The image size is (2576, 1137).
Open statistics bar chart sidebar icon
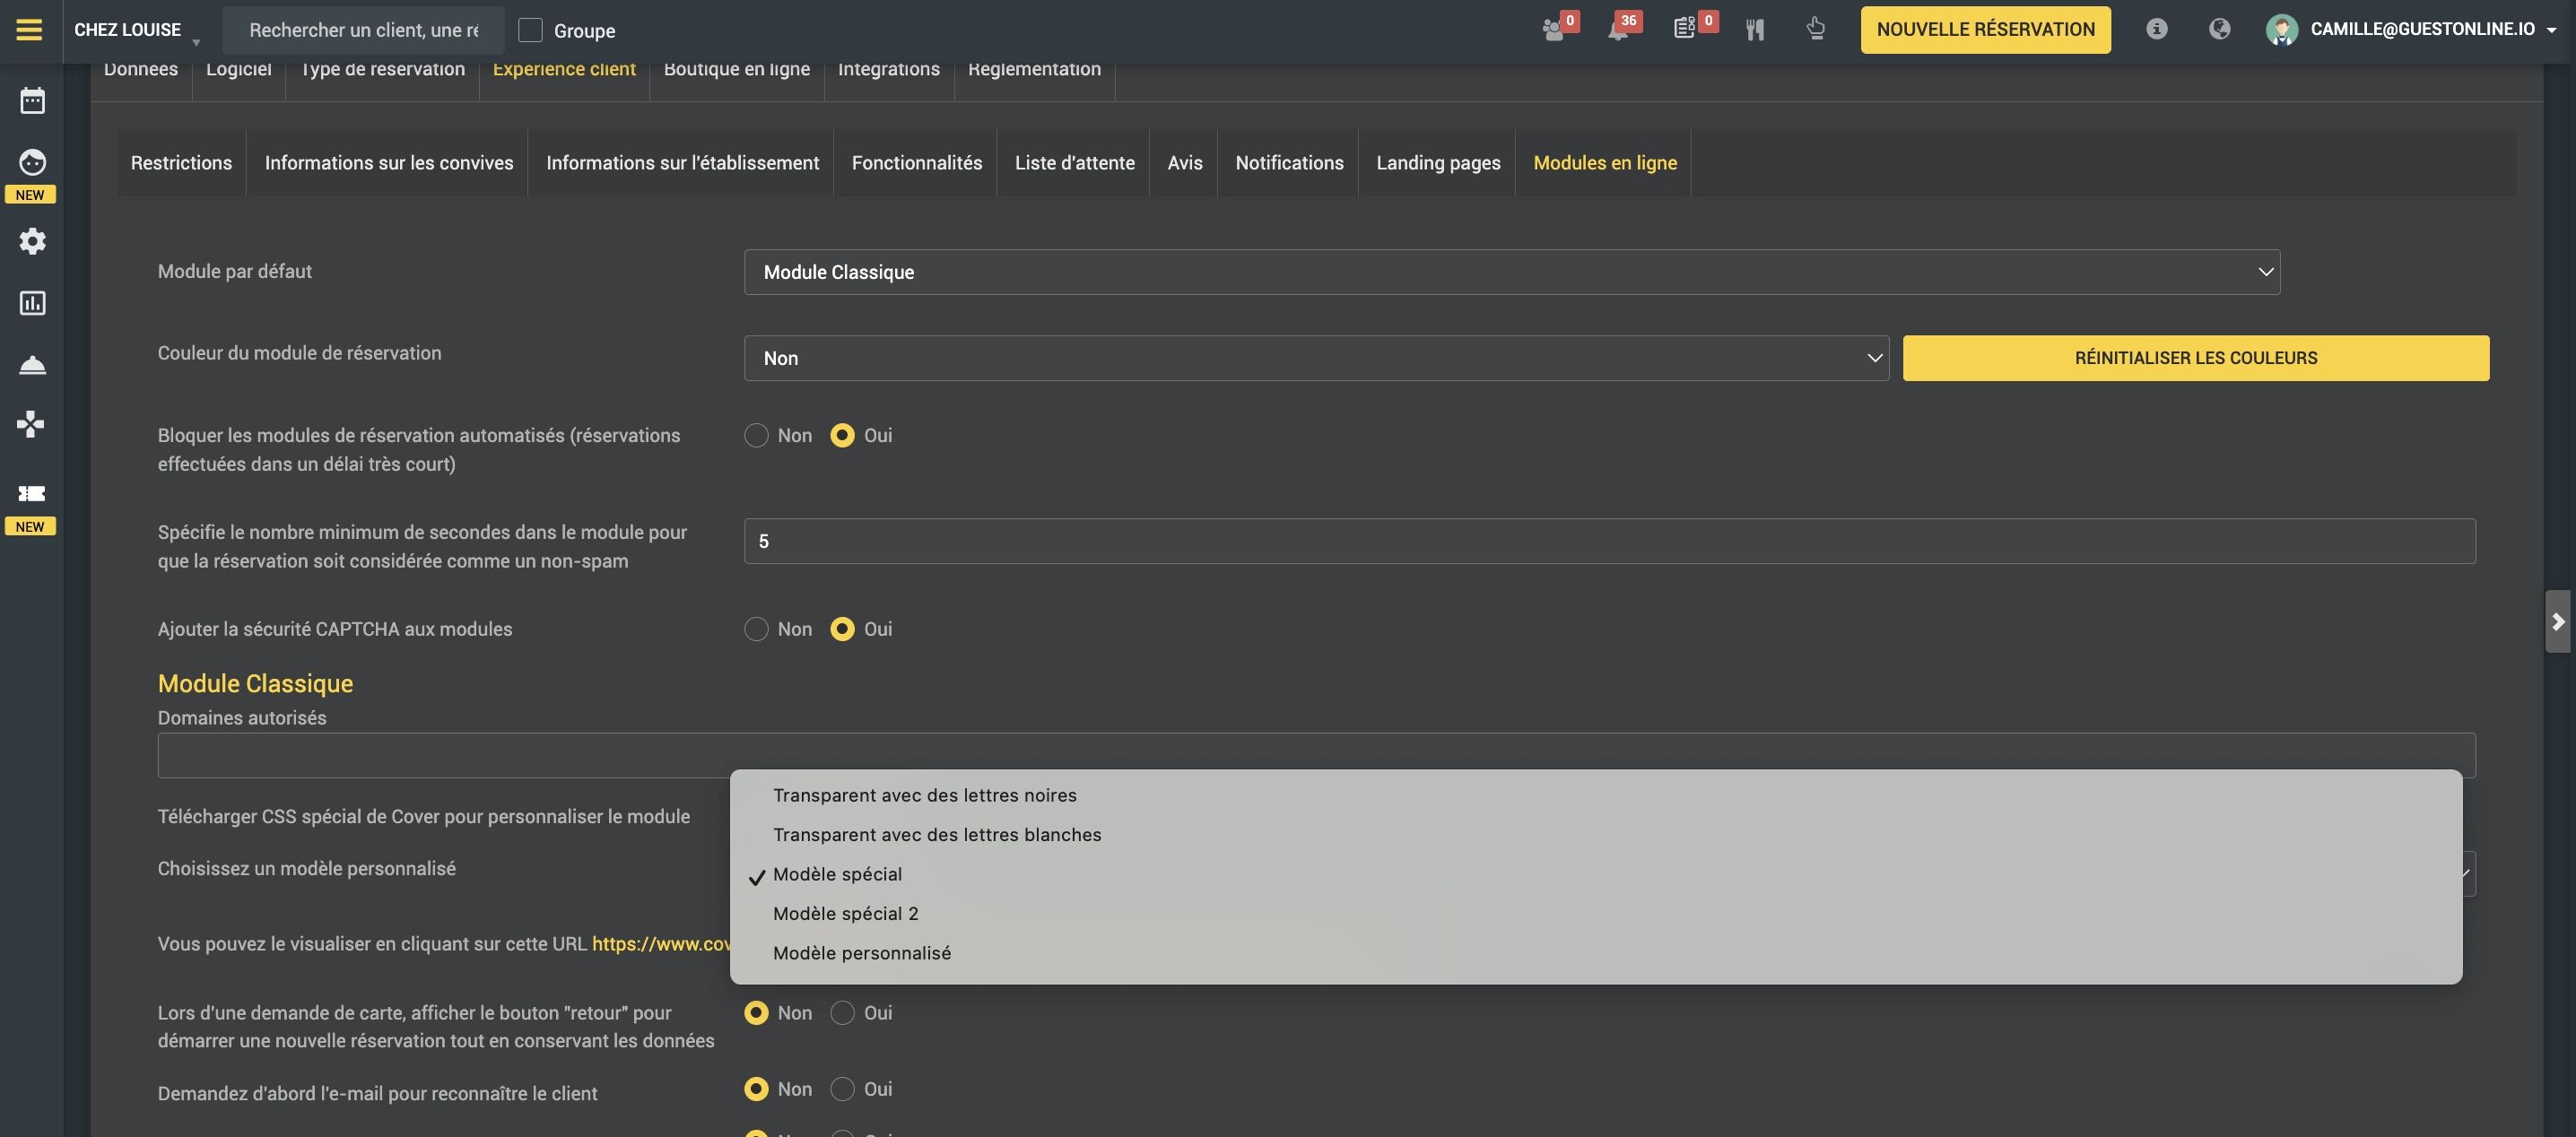[x=32, y=303]
